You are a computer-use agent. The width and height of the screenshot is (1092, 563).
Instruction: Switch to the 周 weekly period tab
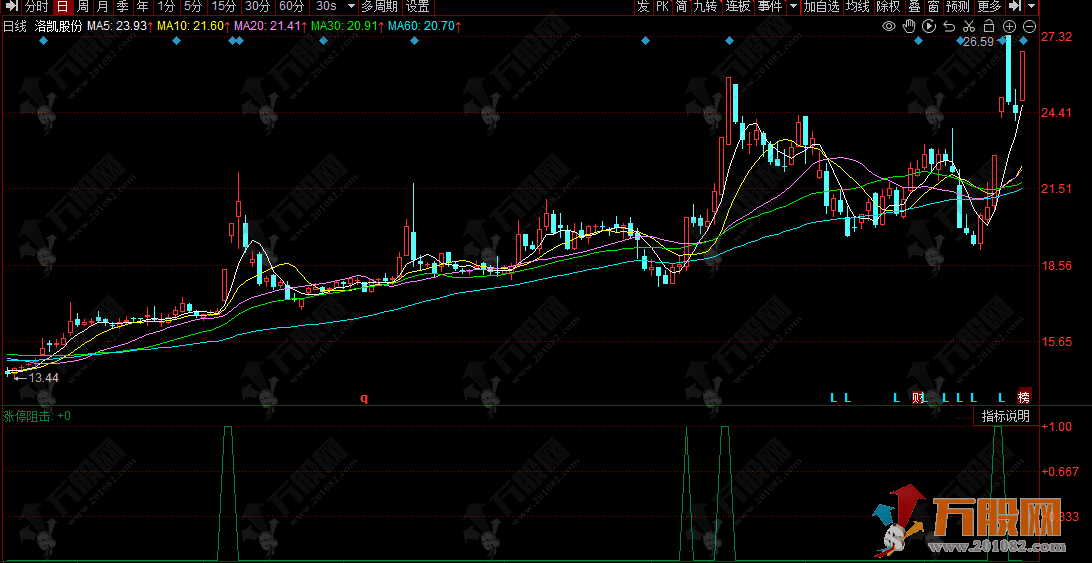[83, 7]
